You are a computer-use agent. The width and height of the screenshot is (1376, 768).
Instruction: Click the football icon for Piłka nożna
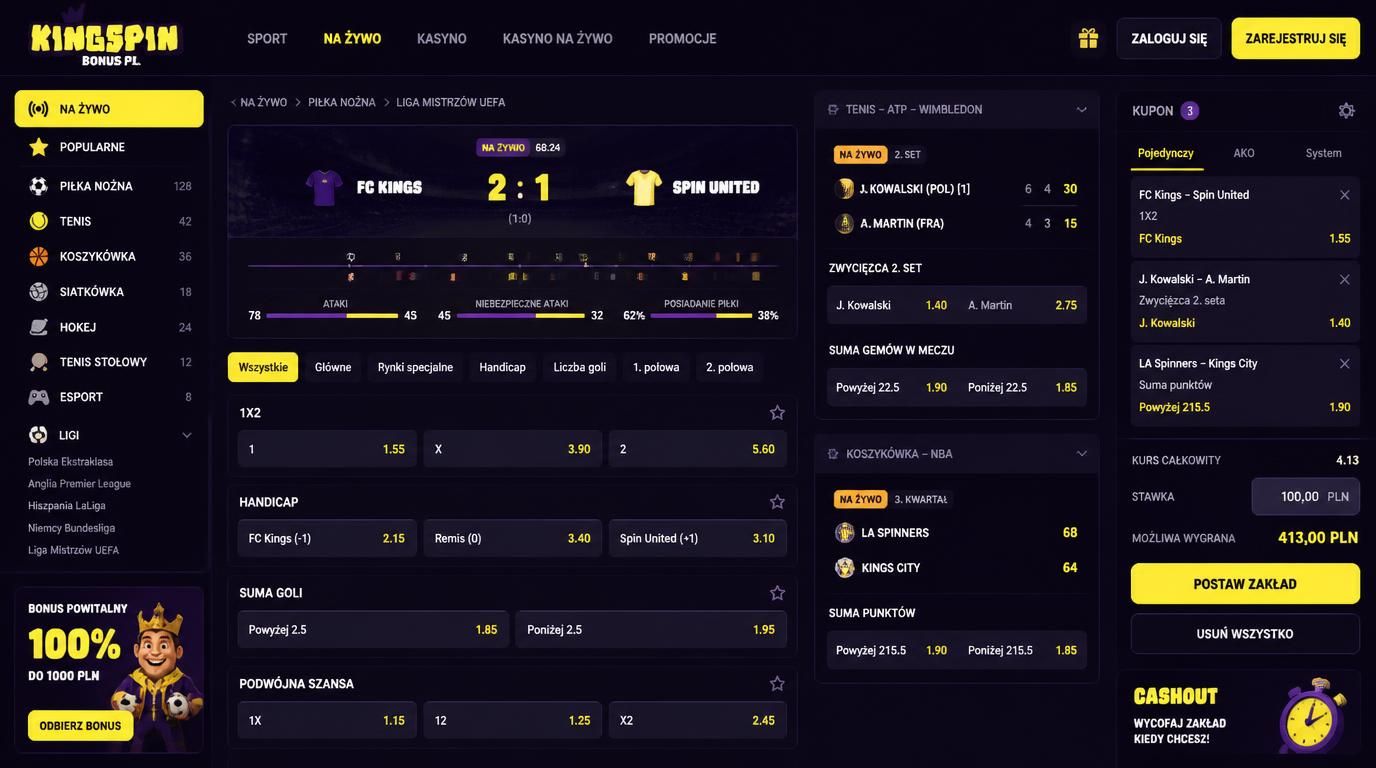(39, 186)
